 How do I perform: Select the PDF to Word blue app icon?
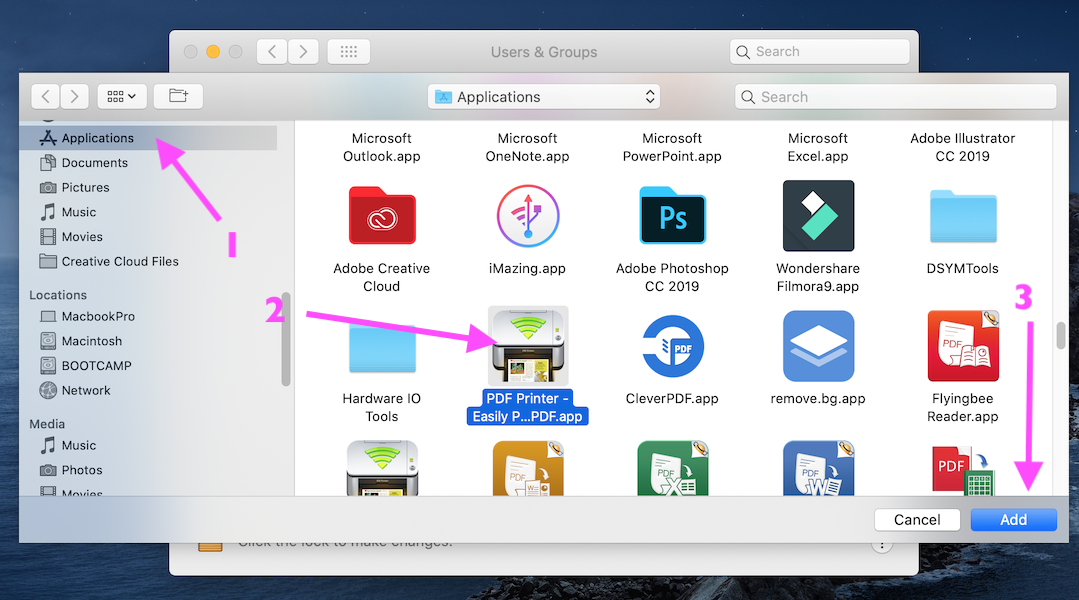(818, 469)
